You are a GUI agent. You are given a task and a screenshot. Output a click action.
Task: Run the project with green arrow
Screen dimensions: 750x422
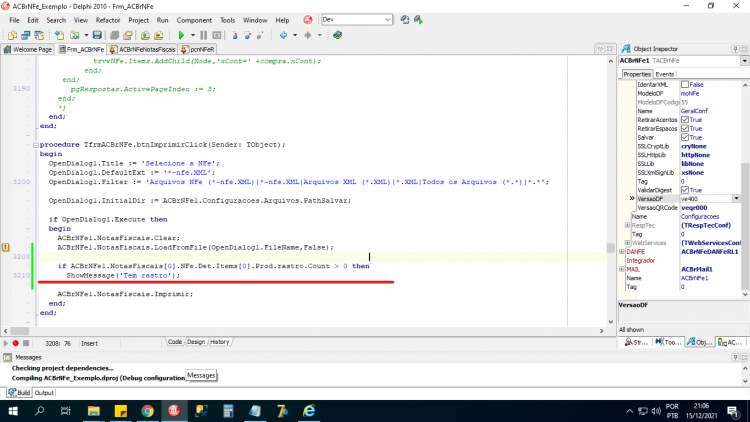click(x=181, y=35)
